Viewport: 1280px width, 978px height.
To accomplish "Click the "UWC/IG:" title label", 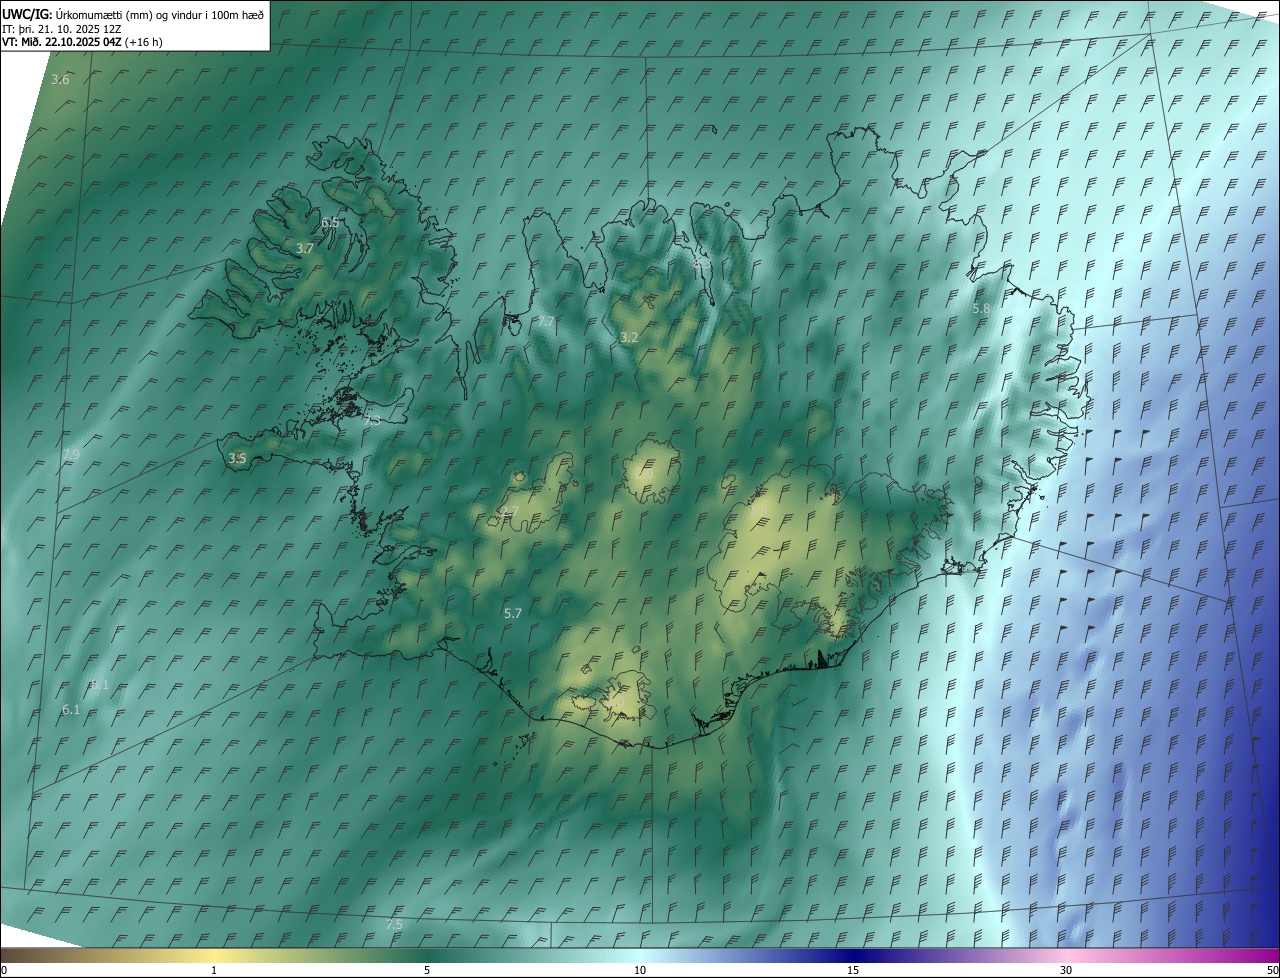I will click(x=27, y=14).
